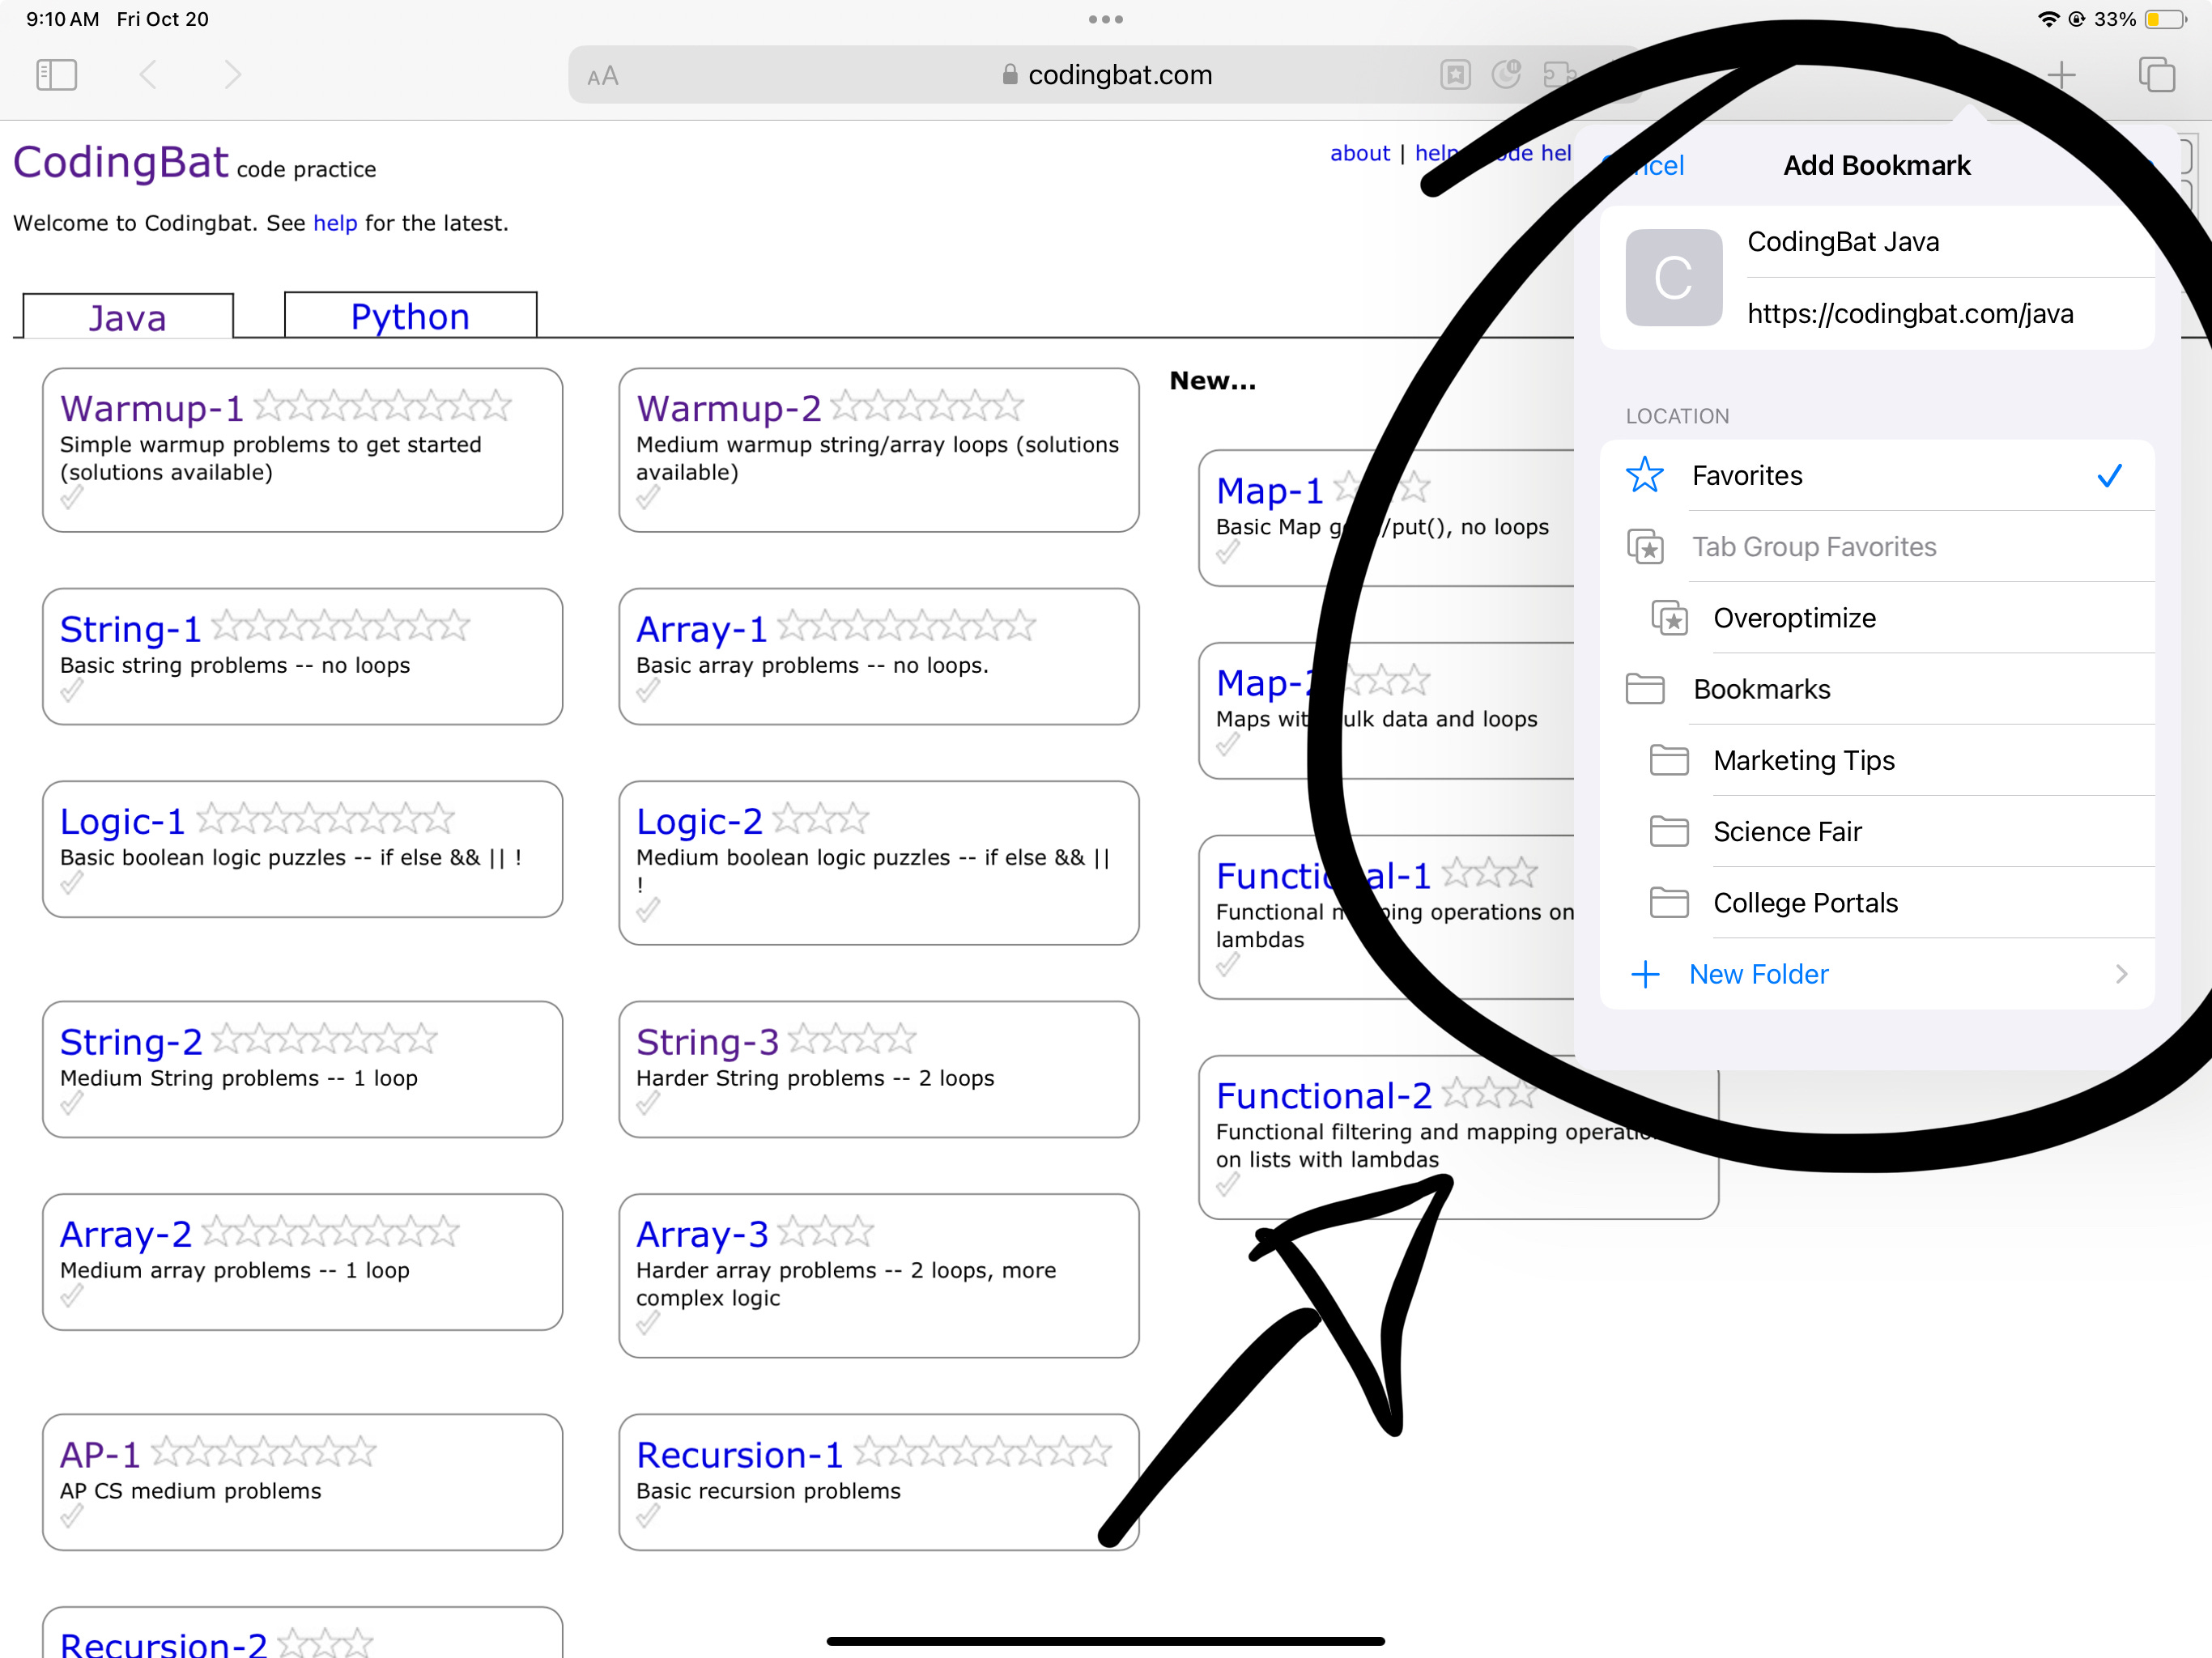Click the CodingBat logo title
This screenshot has height=1658, width=2212.
121,162
